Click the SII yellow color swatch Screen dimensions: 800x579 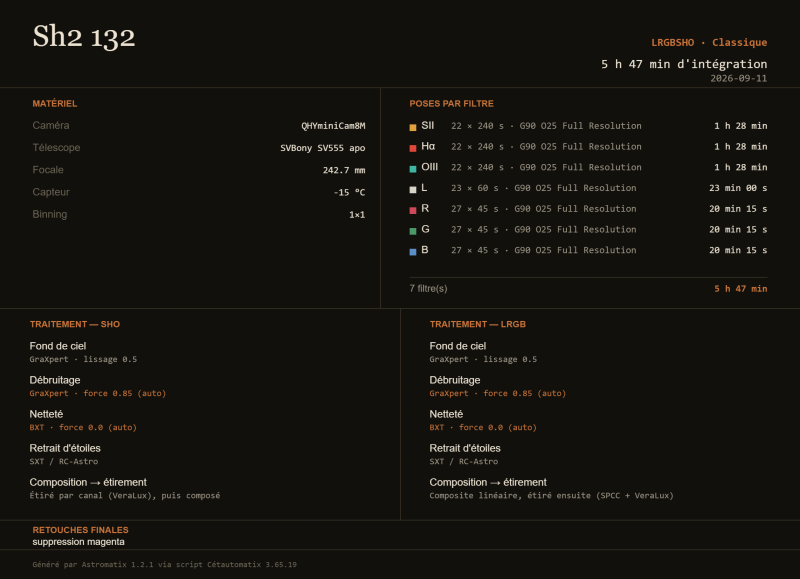(x=413, y=127)
